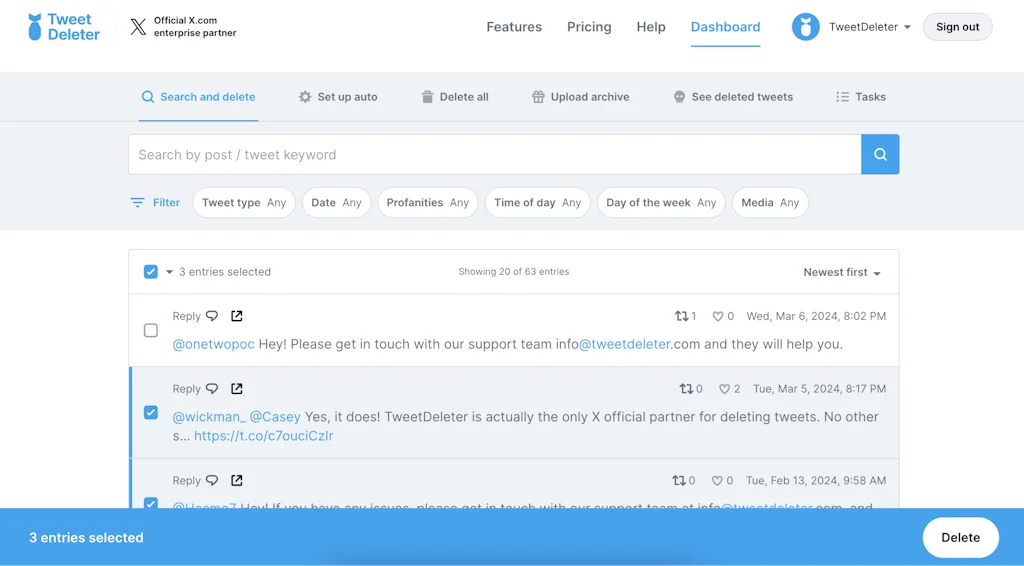
Task: Switch to Delete all tab
Action: click(x=455, y=97)
